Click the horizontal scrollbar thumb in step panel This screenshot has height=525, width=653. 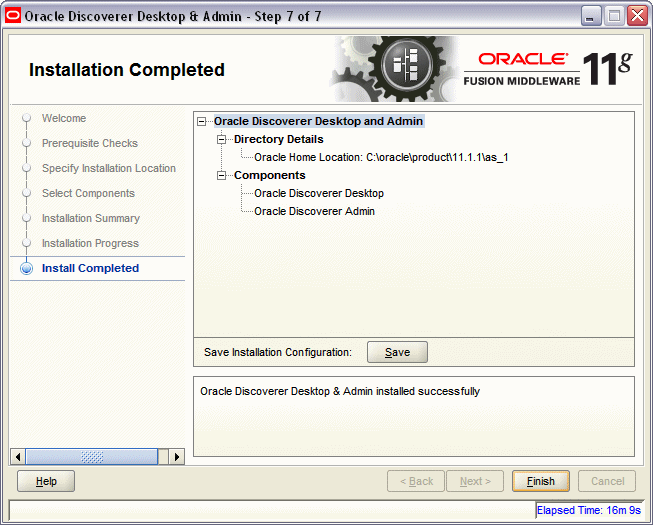pos(92,457)
